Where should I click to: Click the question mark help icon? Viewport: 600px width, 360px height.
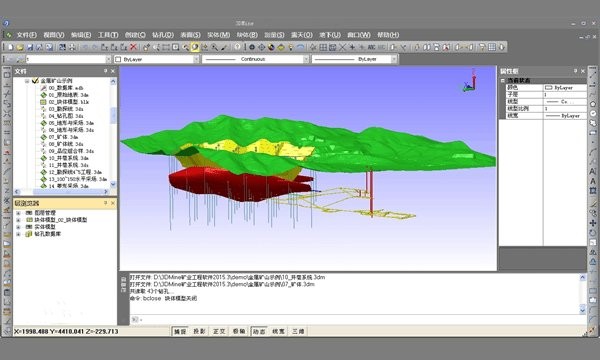tap(238, 47)
